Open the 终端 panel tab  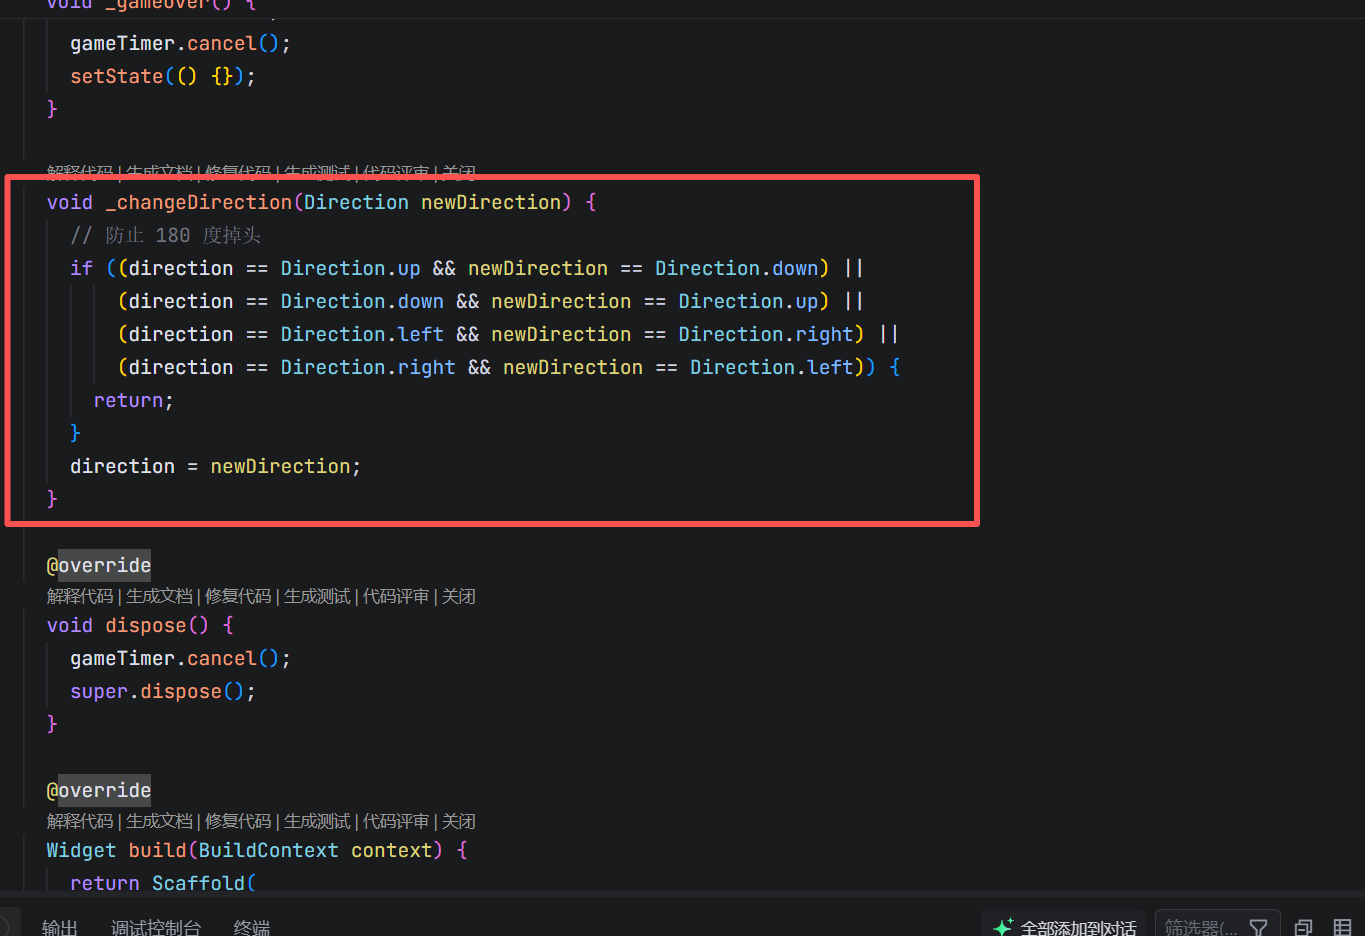point(252,928)
